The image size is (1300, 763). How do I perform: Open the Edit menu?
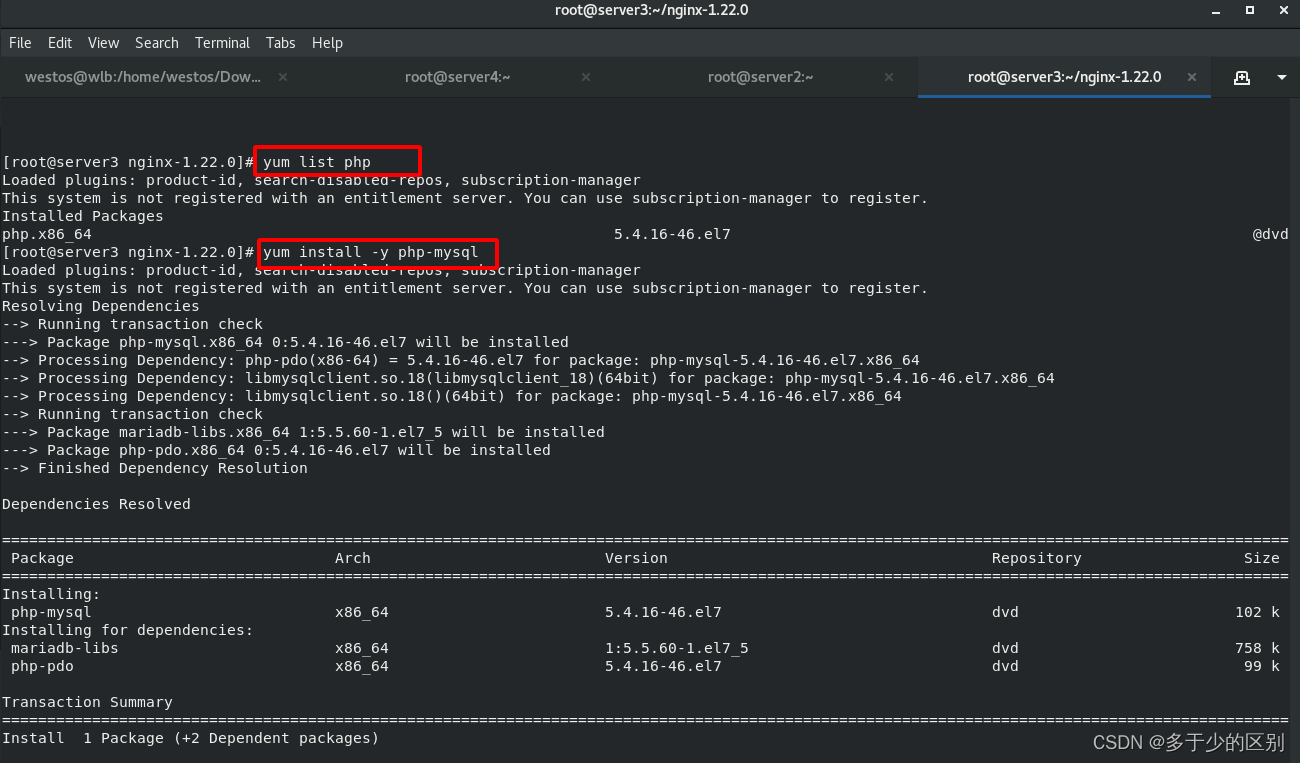tap(60, 43)
